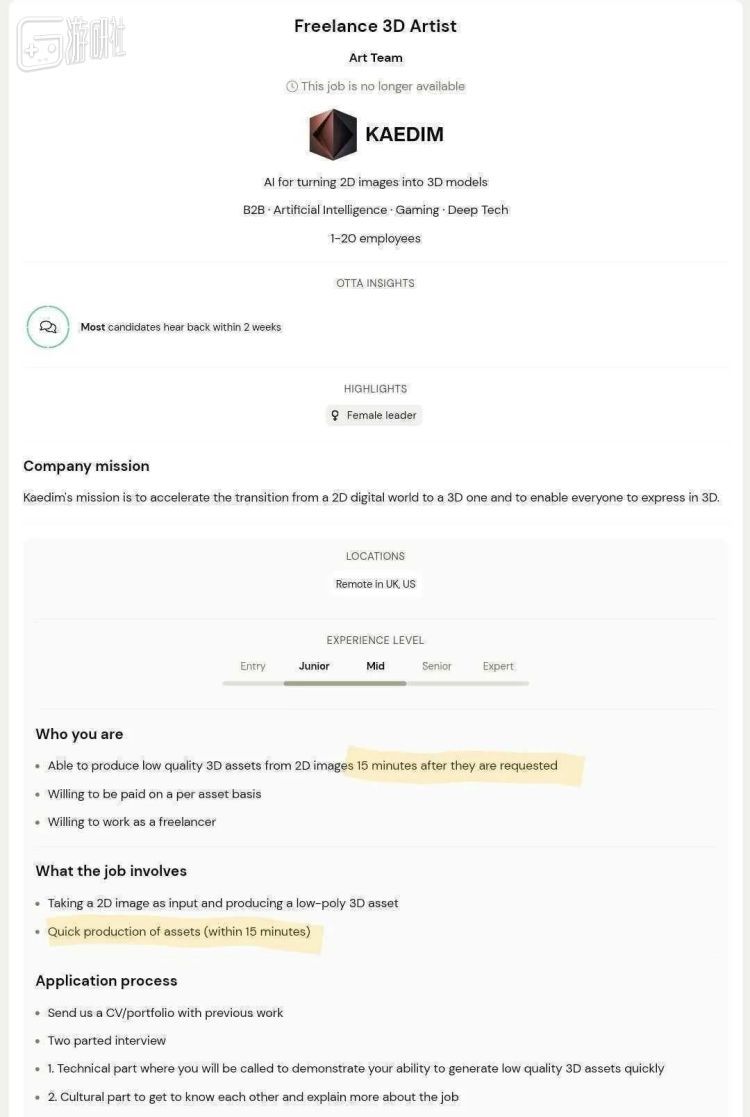The image size is (750, 1117).
Task: Click the Kaedim cube logo icon
Action: point(333,134)
